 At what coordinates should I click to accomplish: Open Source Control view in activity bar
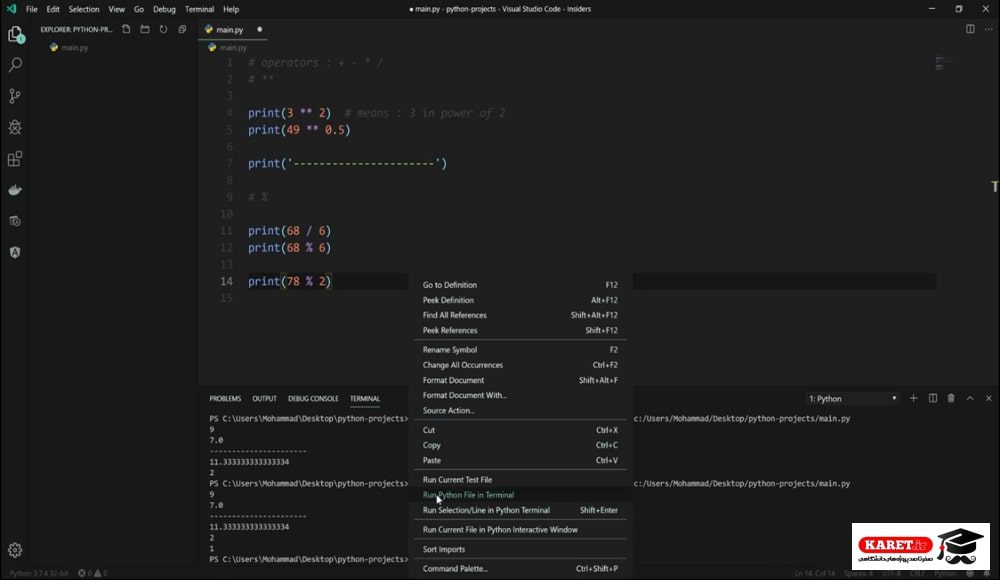click(x=15, y=96)
